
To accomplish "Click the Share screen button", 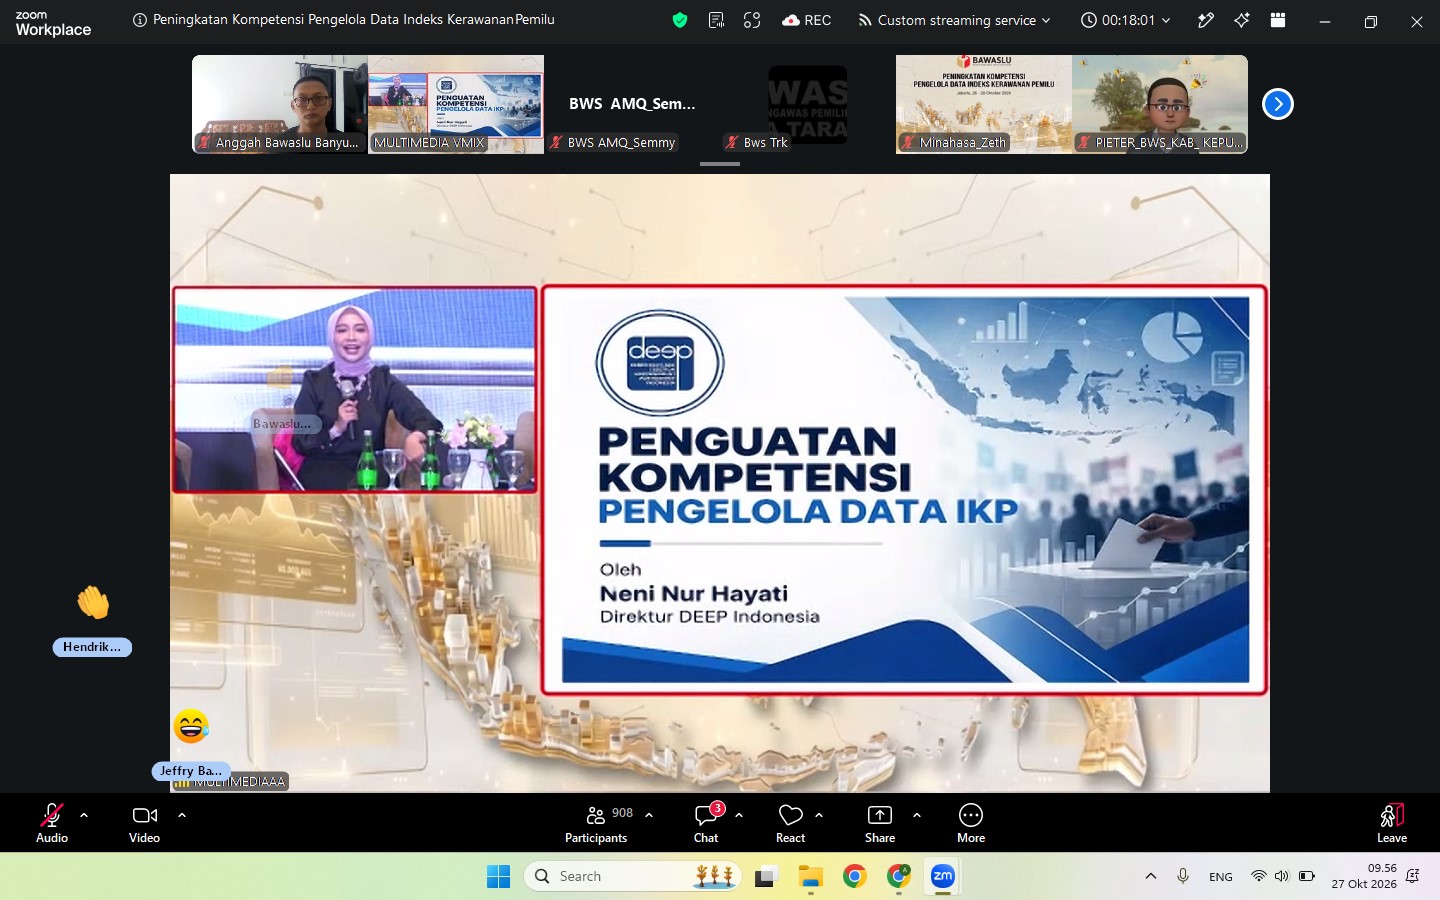I will pyautogui.click(x=880, y=823).
